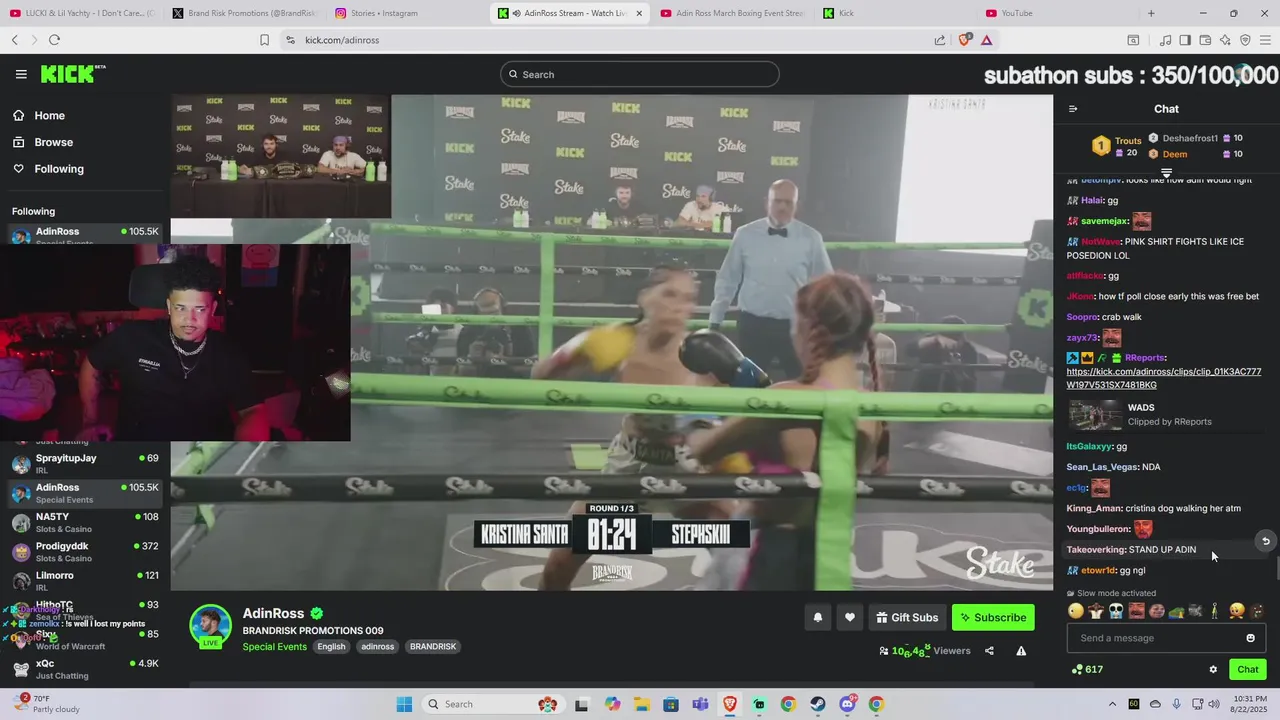Open the browser main menu
Image resolution: width=1280 pixels, height=720 pixels.
pos(1265,40)
